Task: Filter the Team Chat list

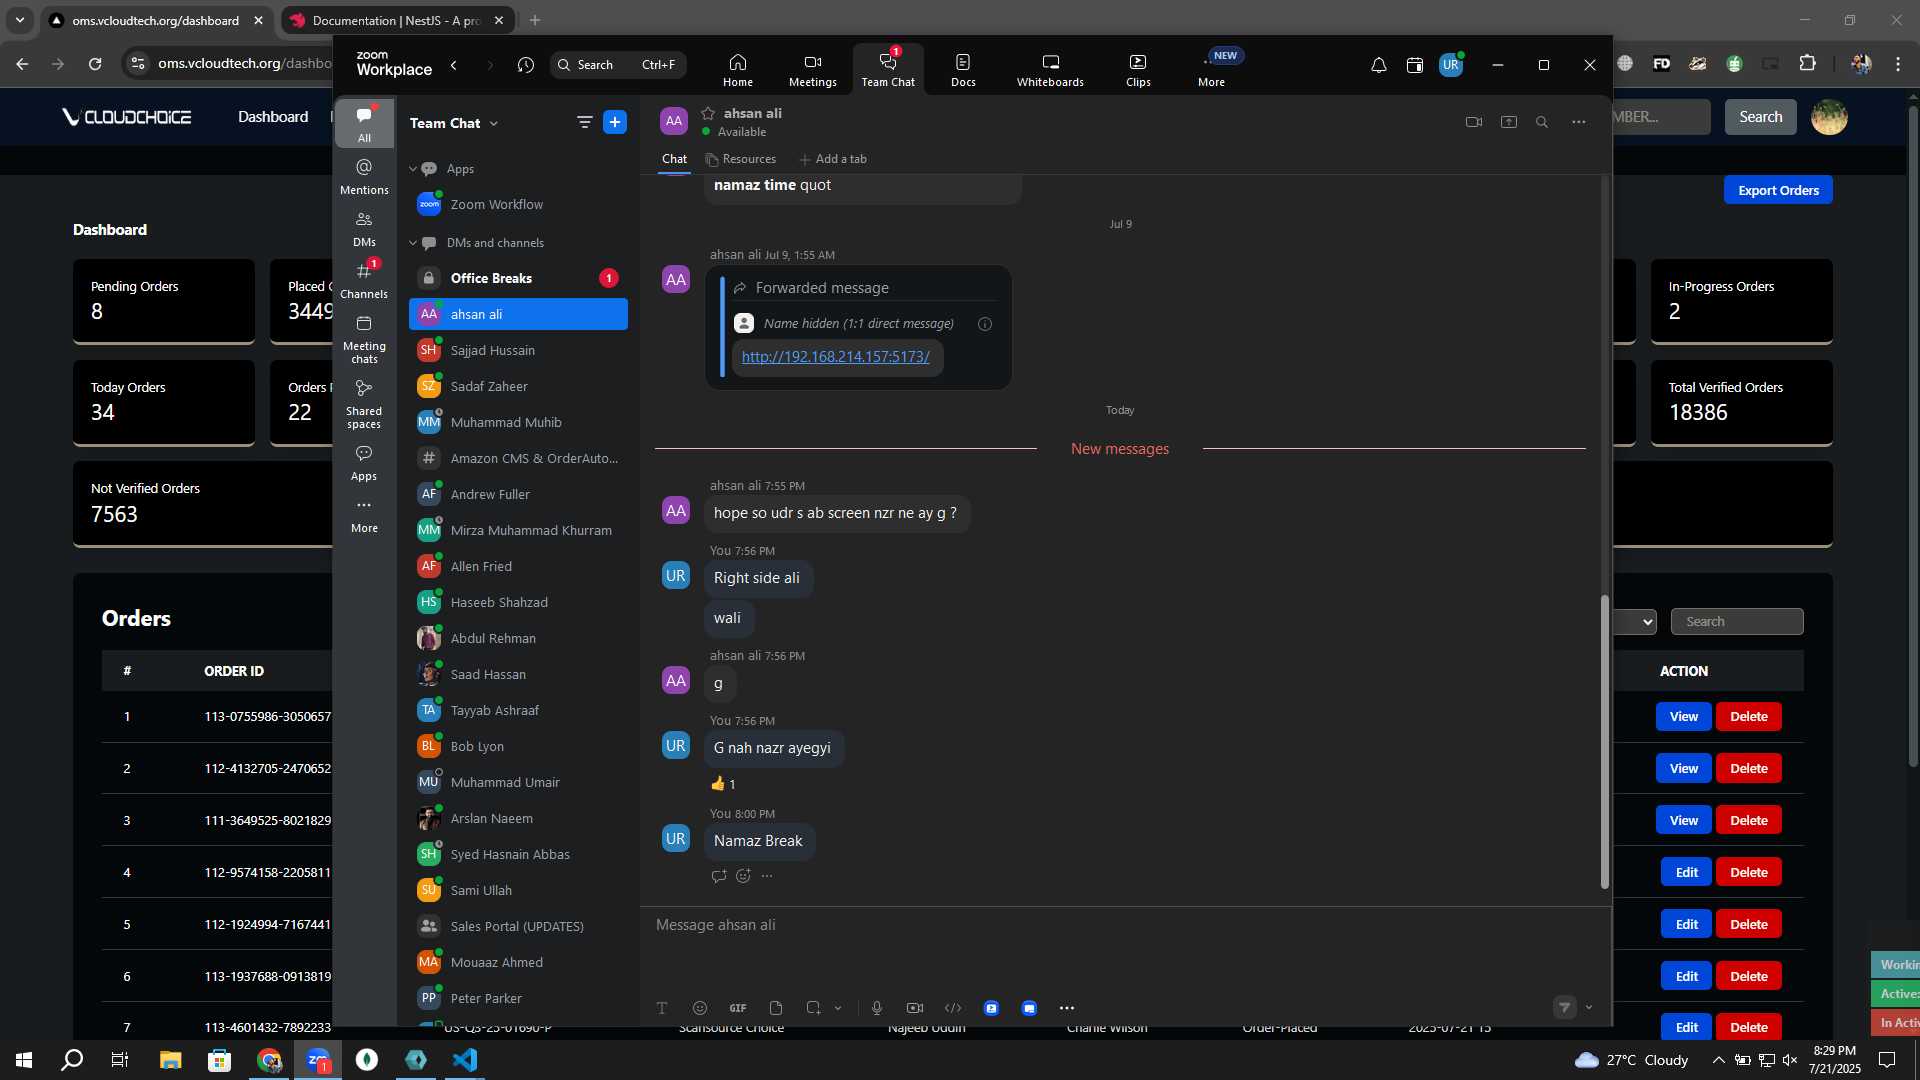Action: [584, 122]
